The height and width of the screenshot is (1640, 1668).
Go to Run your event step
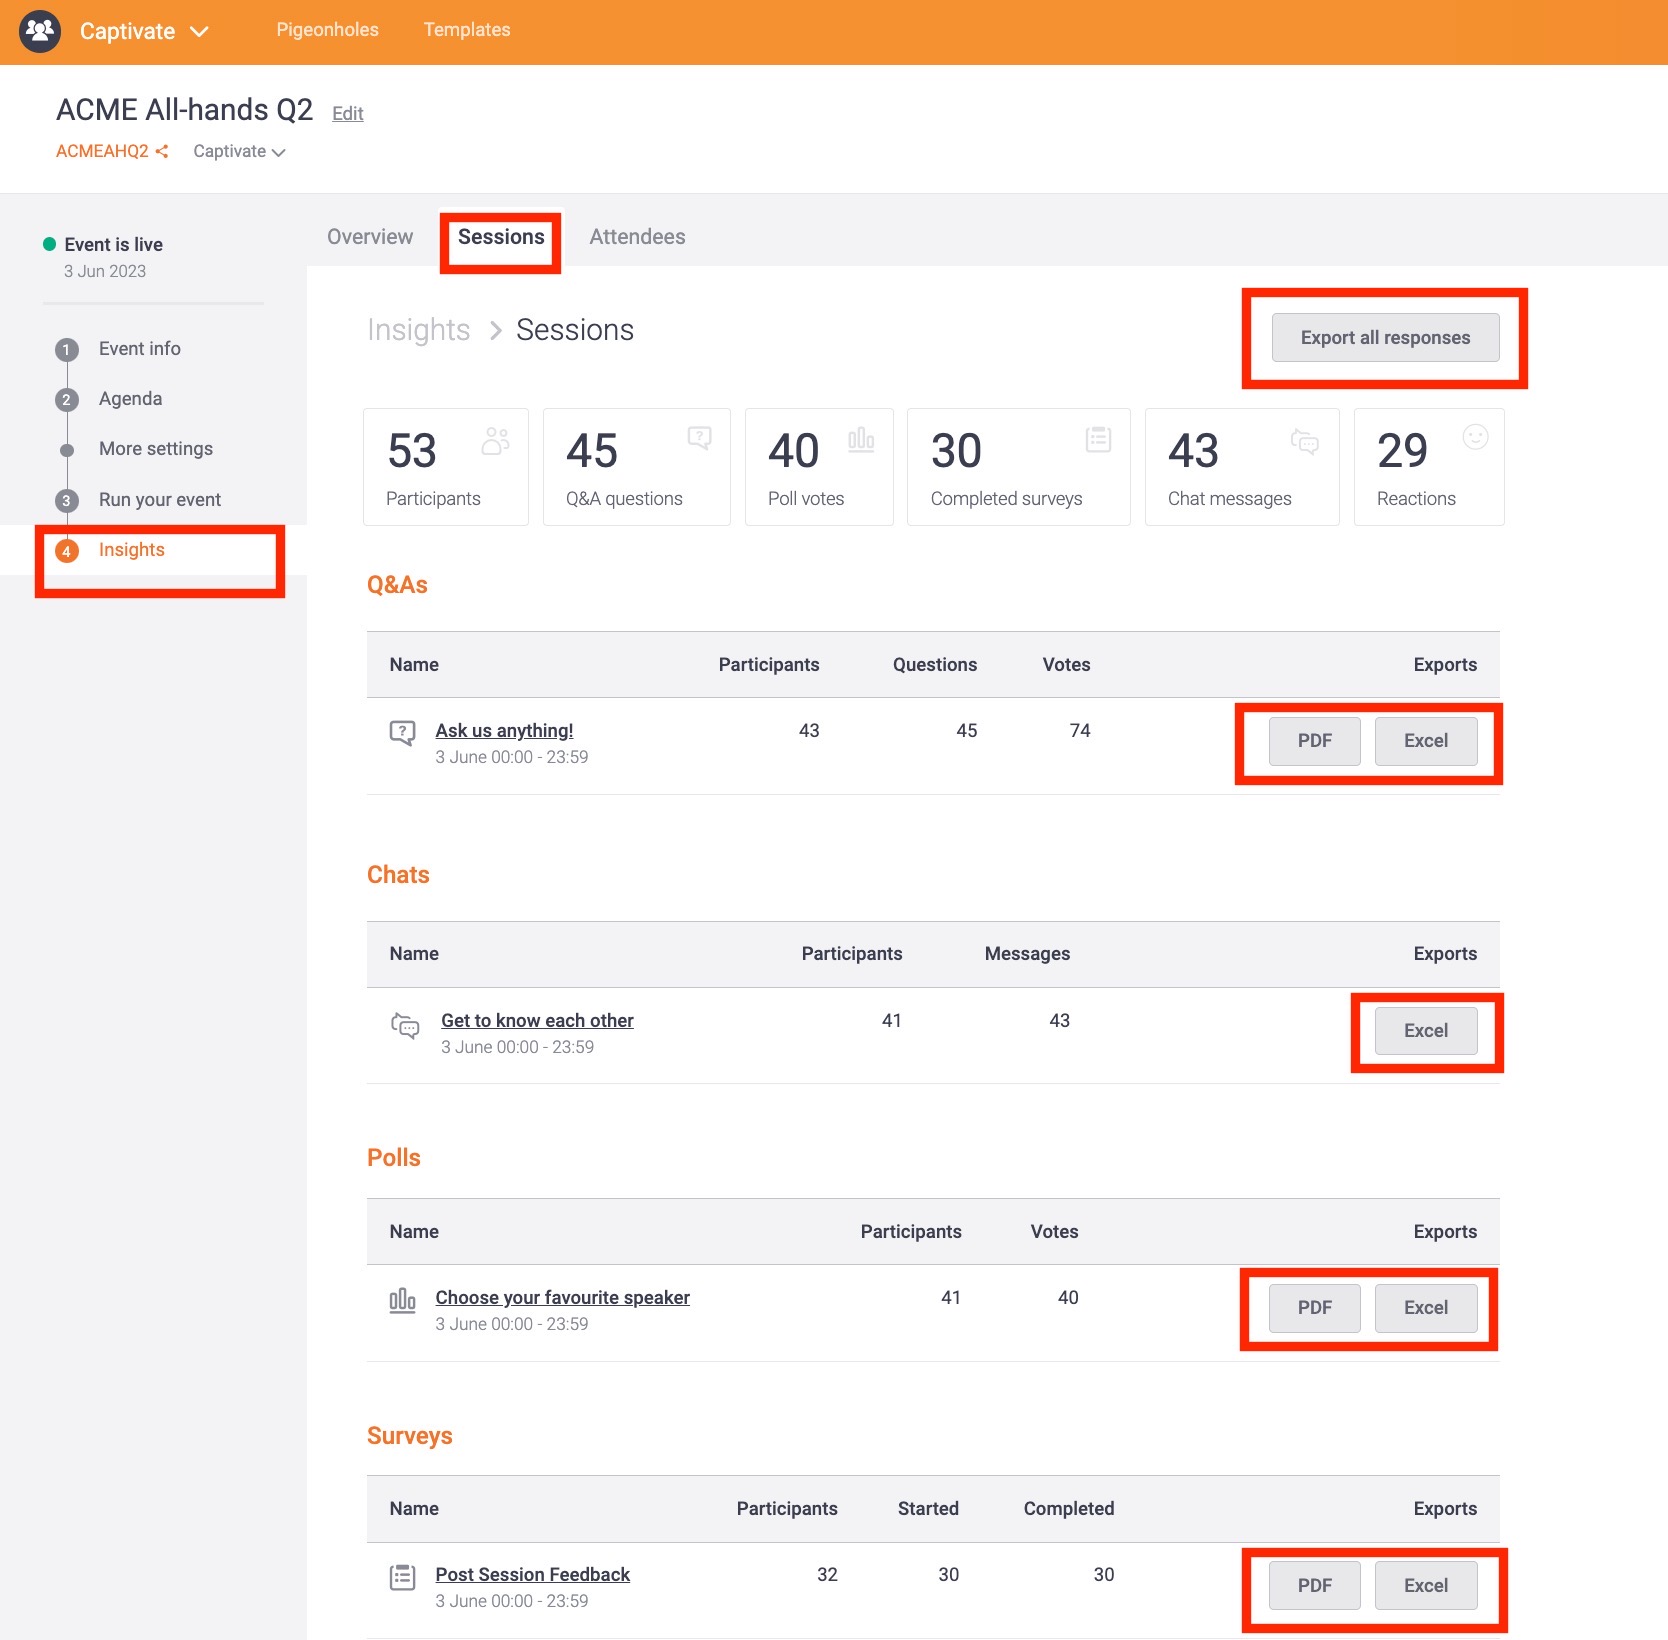click(159, 500)
